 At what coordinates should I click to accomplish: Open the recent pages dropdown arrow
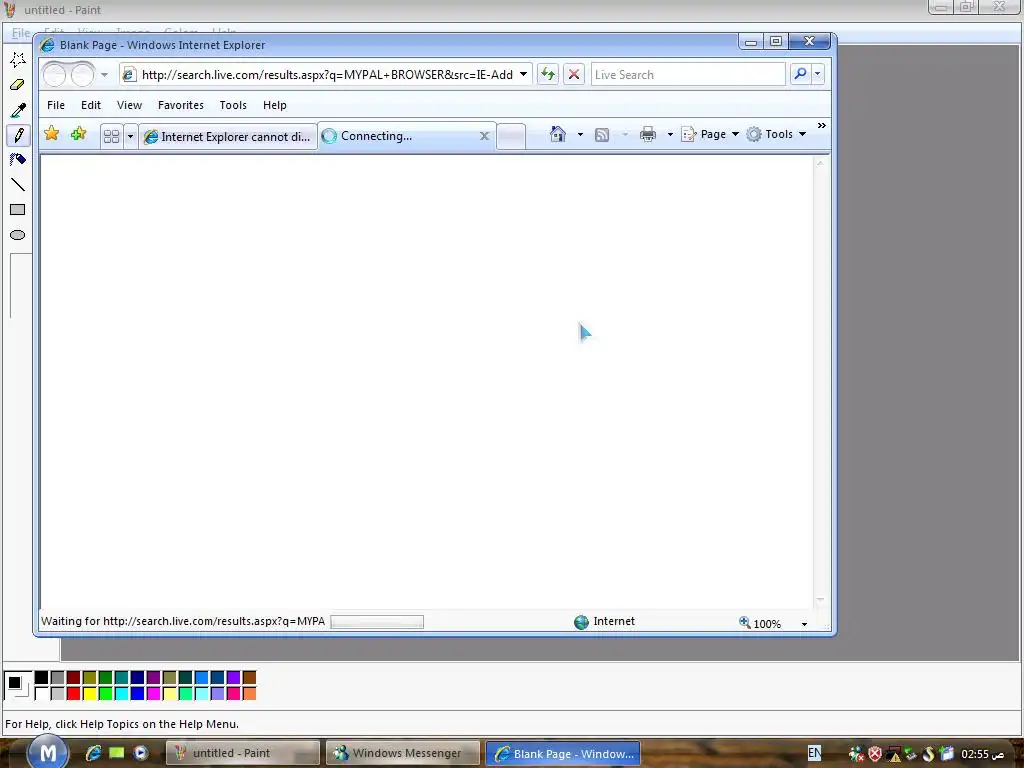pos(104,75)
